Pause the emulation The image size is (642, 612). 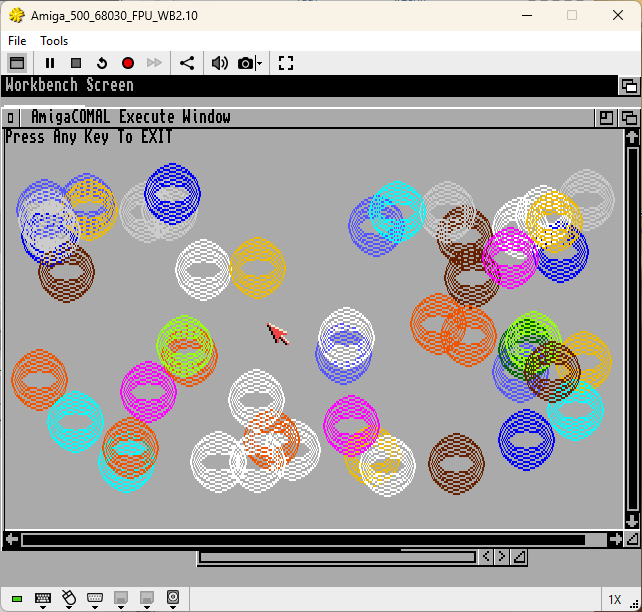coord(50,63)
